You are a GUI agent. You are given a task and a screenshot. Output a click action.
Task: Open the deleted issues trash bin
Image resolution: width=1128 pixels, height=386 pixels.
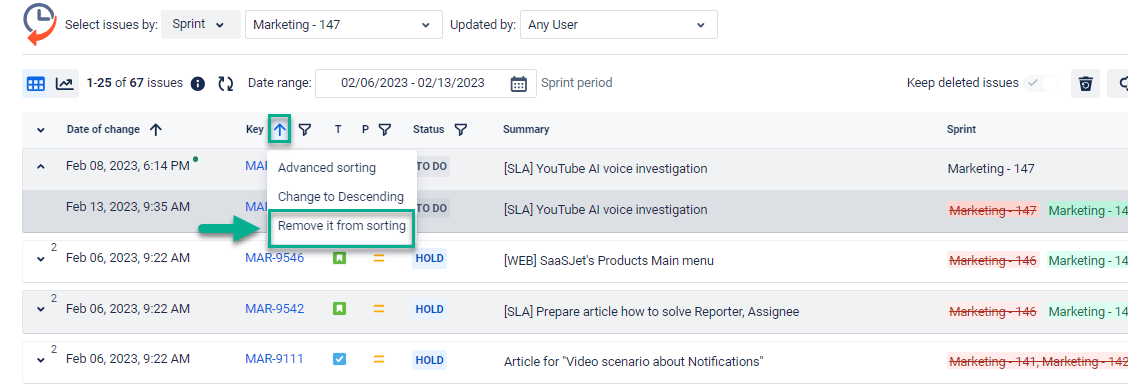1086,84
